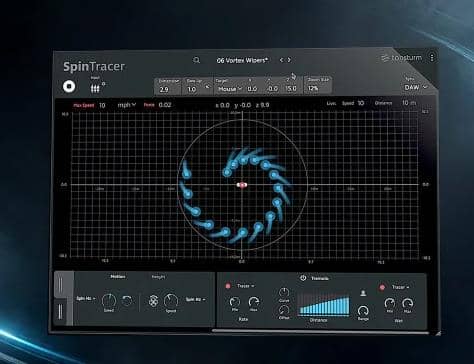Go to the next preset arrow
This screenshot has width=474, height=364.
[289, 60]
